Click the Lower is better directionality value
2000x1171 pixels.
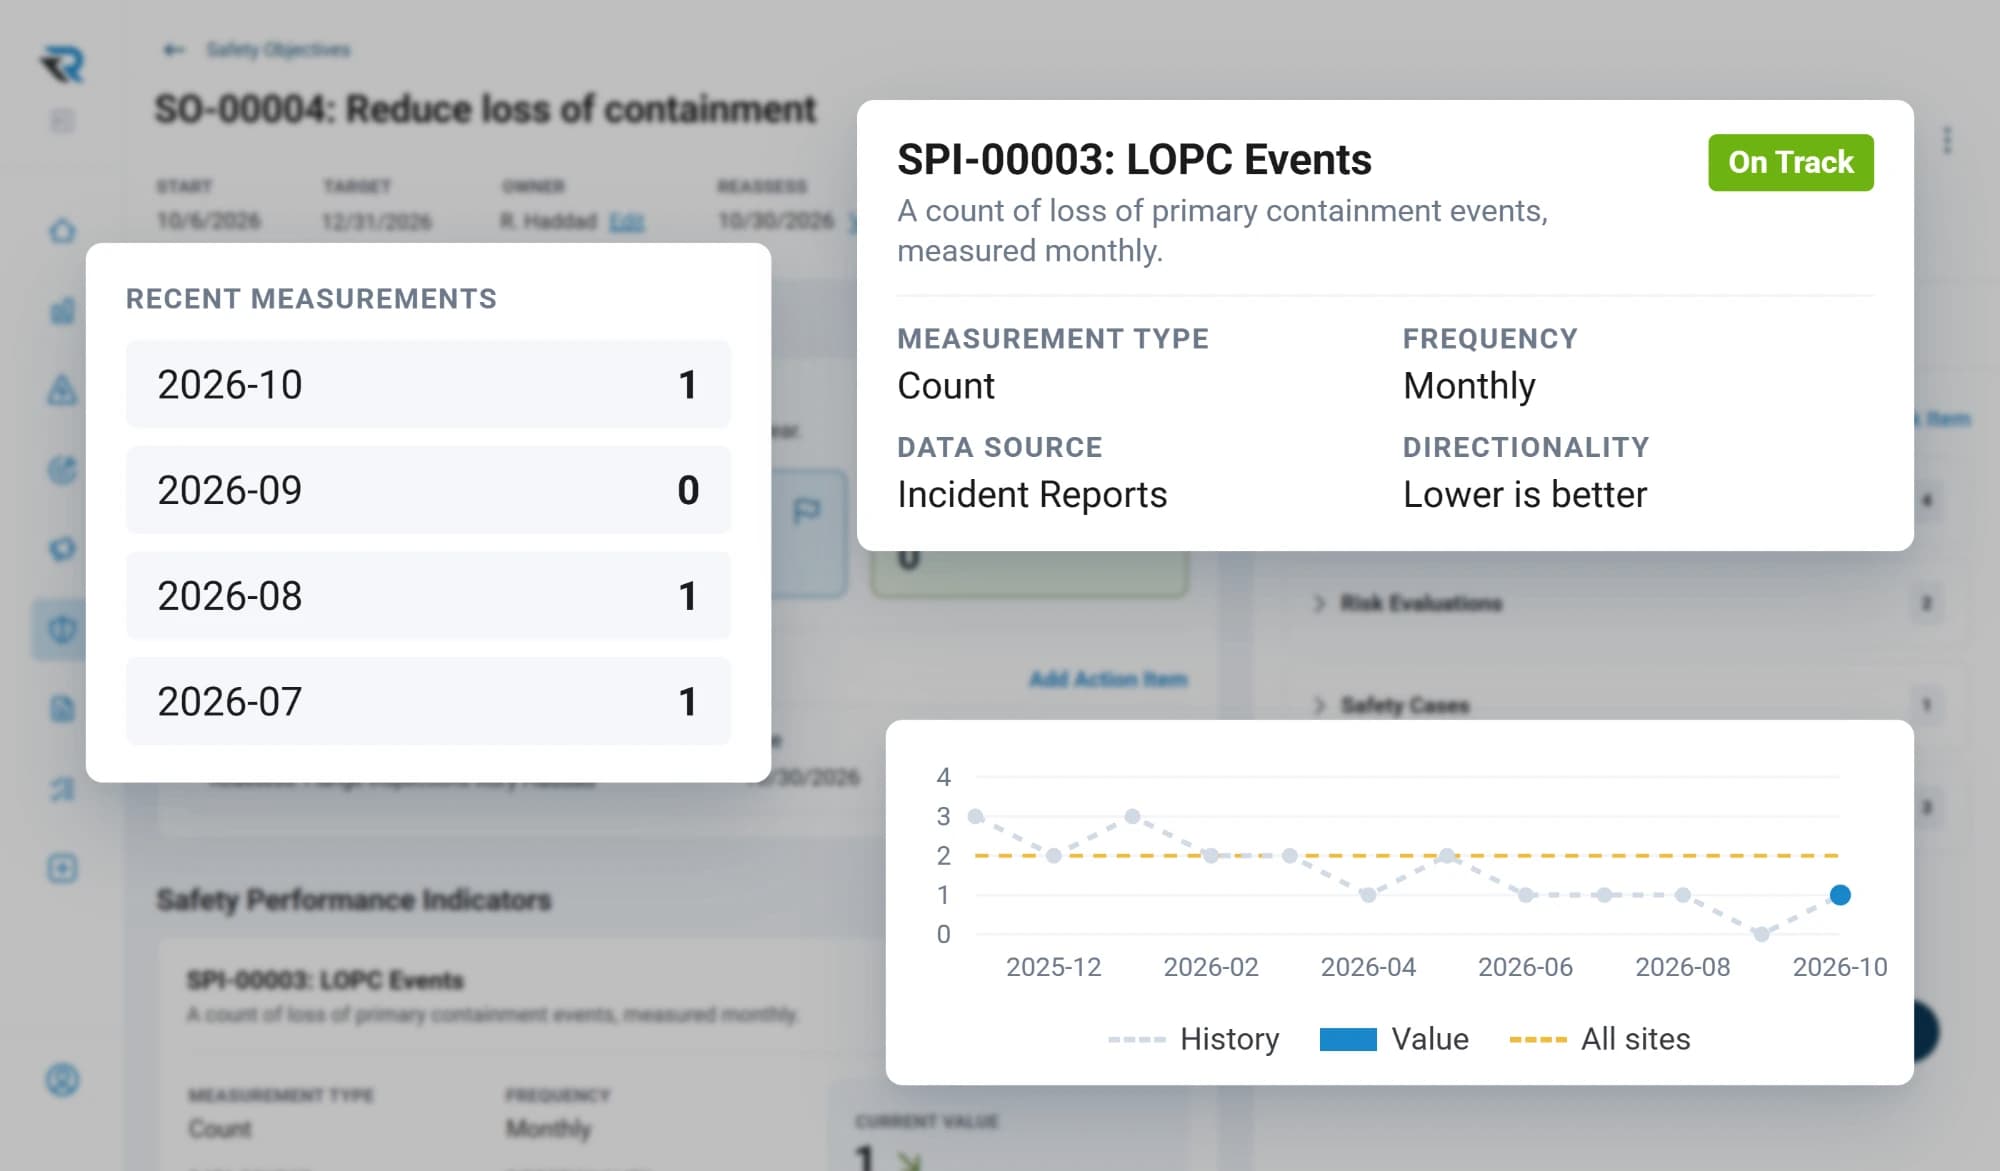click(1525, 495)
